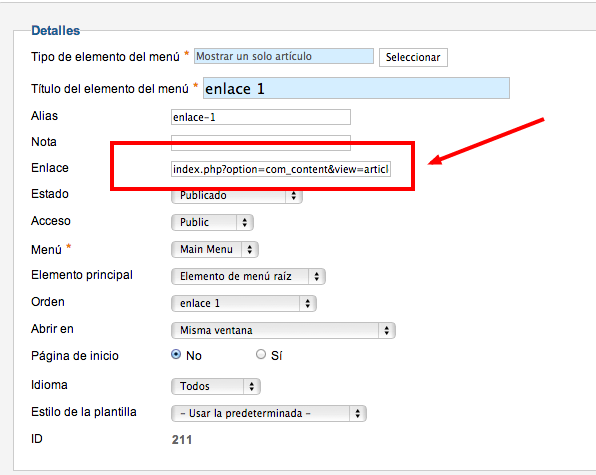Click the Tipo de elemento del menú field
This screenshot has width=596, height=475.
[x=284, y=56]
